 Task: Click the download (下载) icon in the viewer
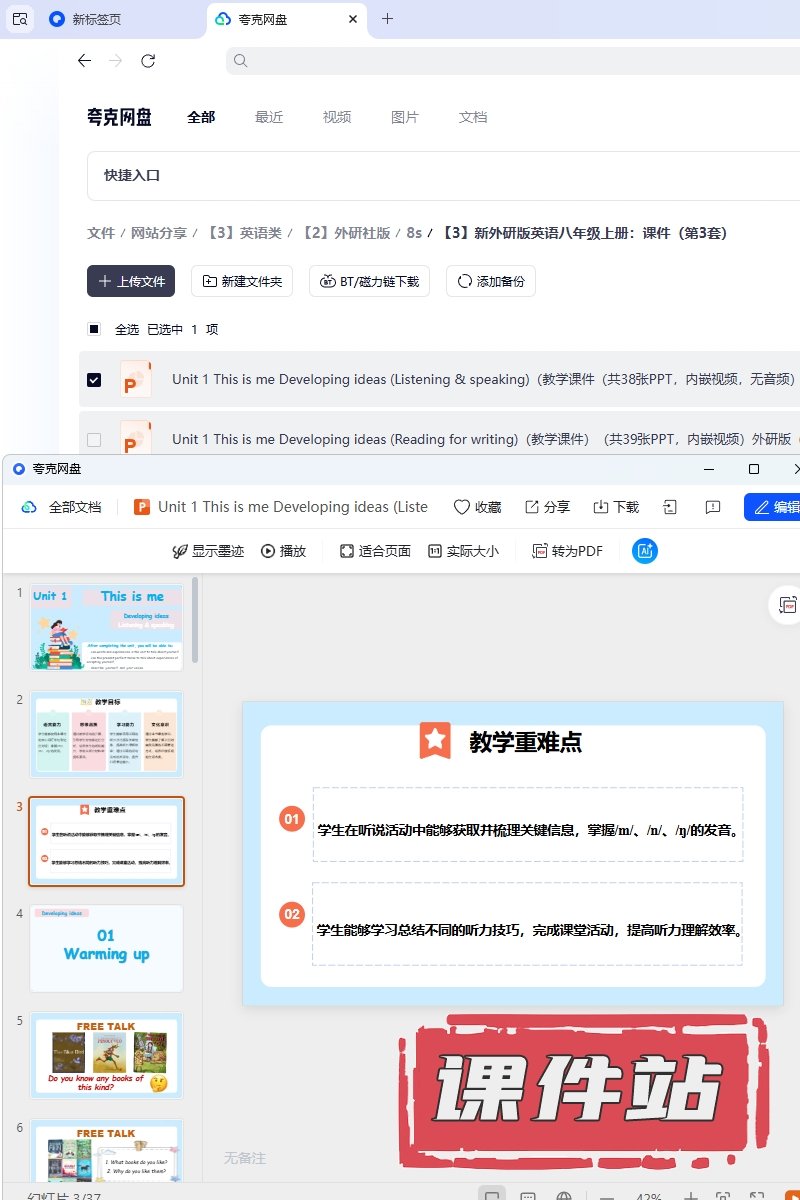601,507
